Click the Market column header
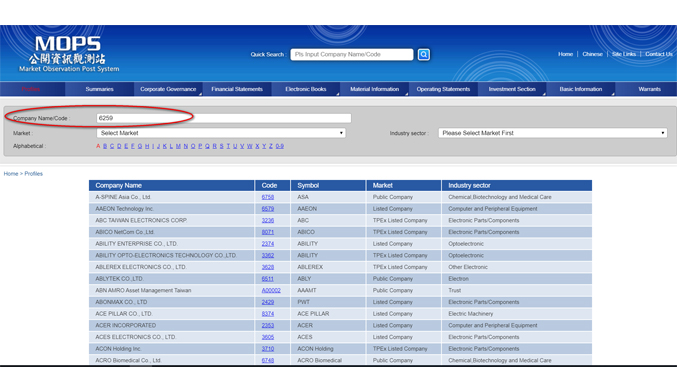 404,185
